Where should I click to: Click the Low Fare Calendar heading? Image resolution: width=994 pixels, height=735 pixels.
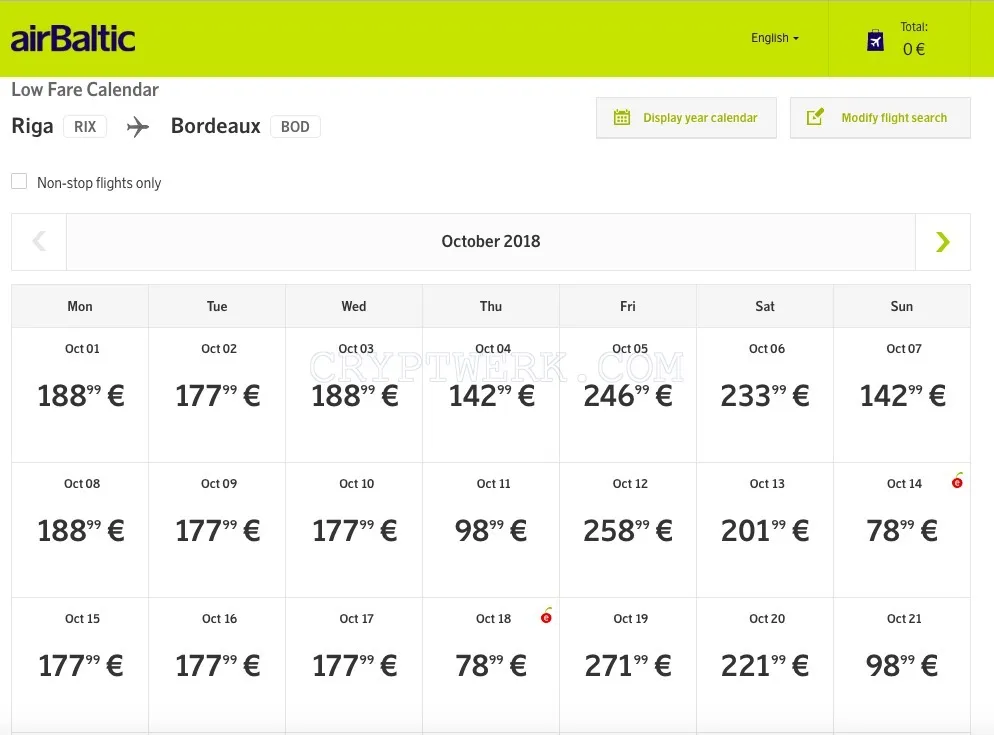click(85, 89)
